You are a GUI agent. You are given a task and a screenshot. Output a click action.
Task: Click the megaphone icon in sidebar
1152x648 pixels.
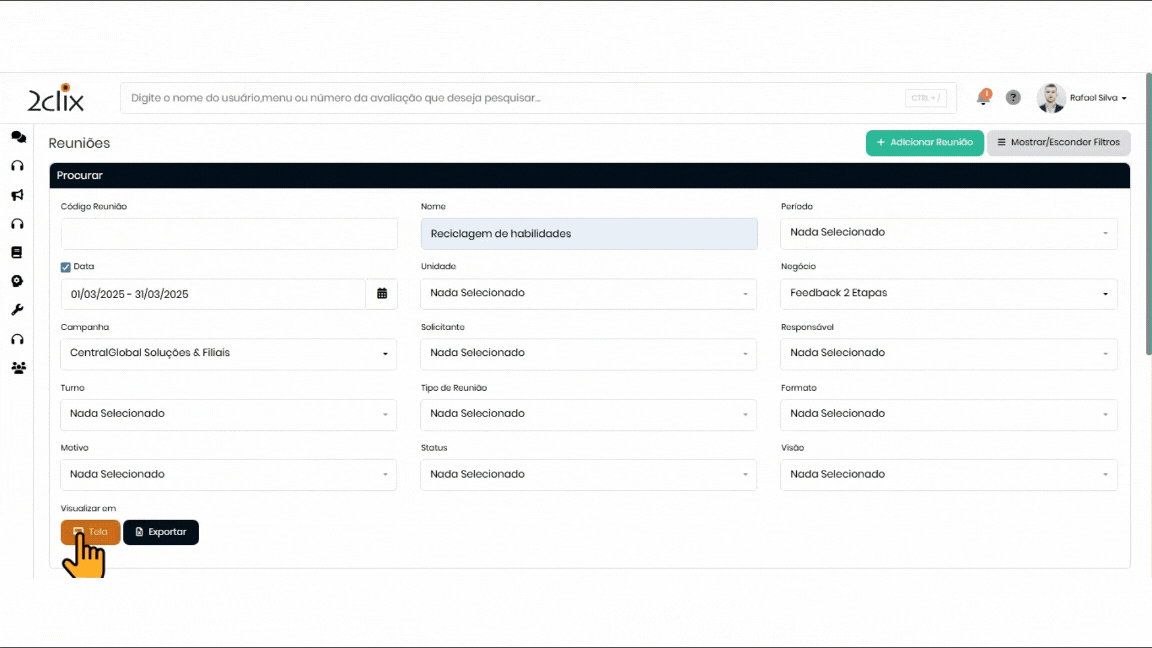(x=18, y=195)
